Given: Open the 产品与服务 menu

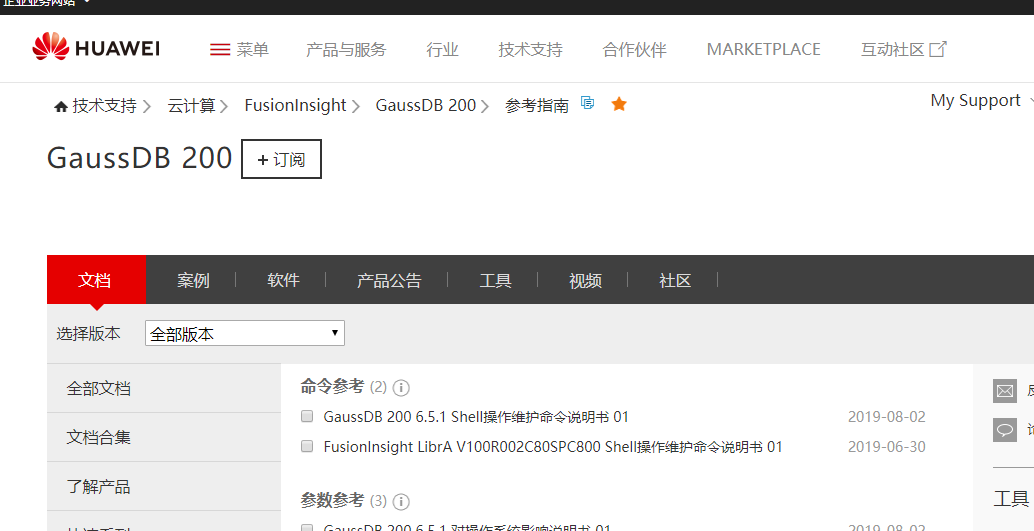Looking at the screenshot, I should tap(346, 49).
